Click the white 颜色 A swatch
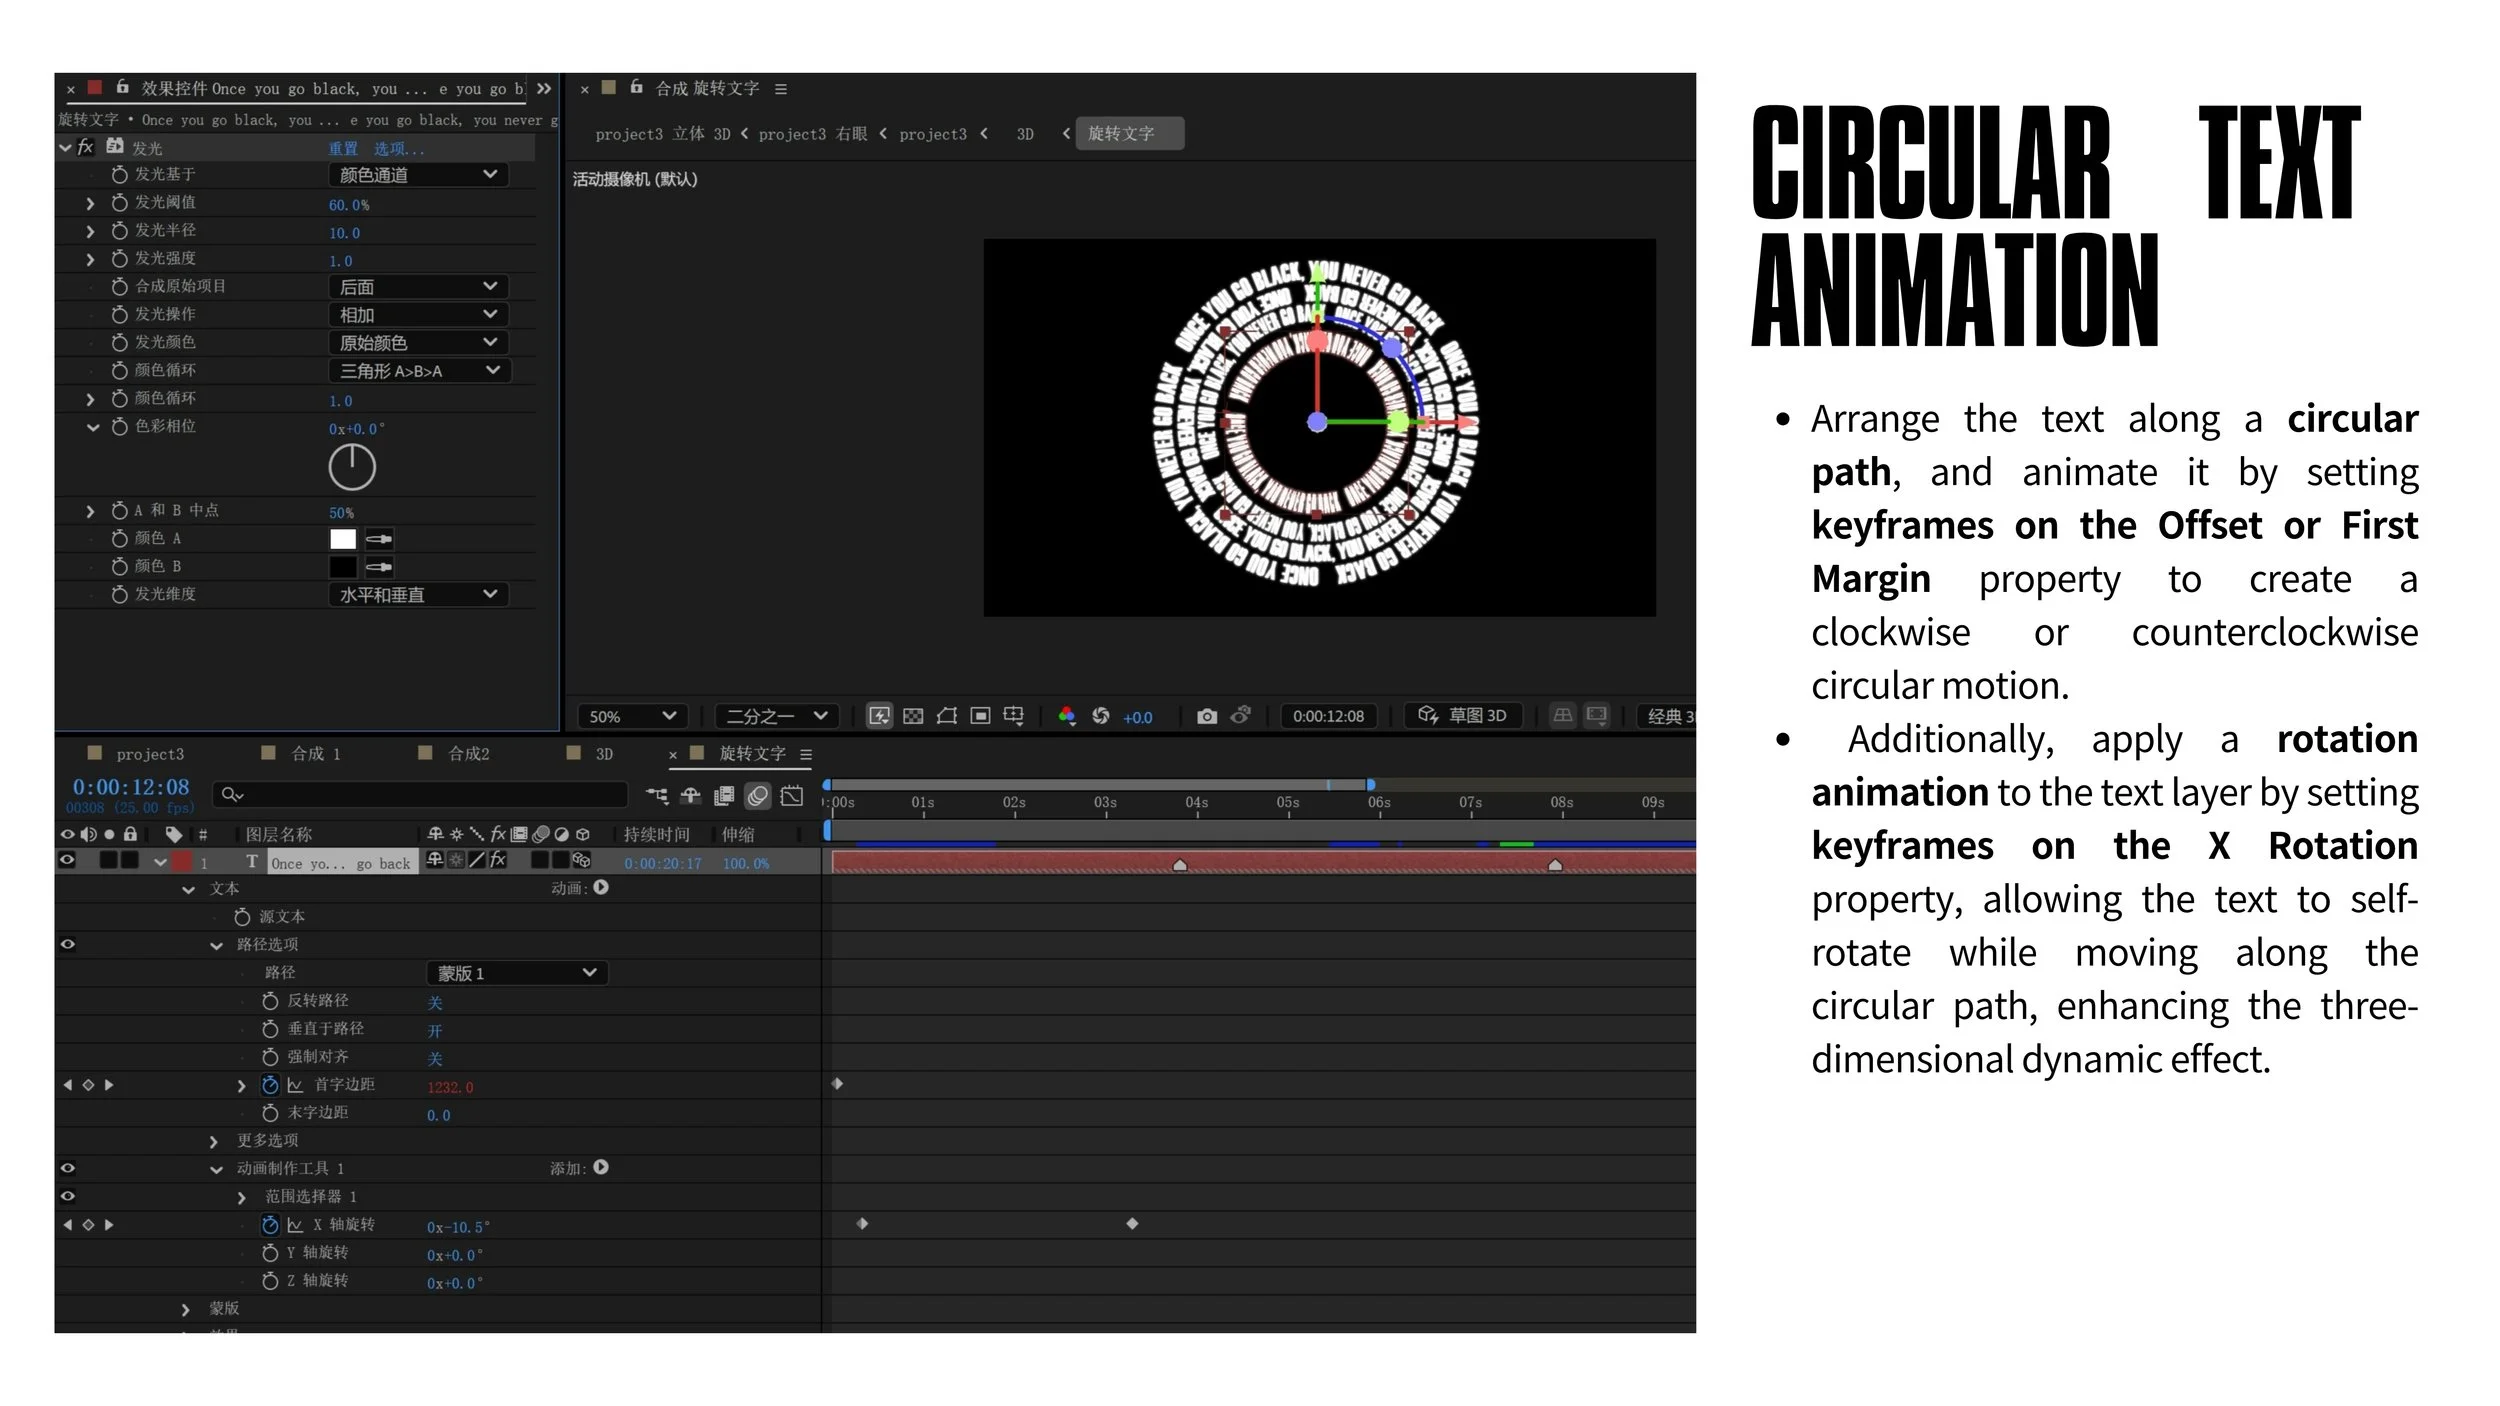 point(343,539)
